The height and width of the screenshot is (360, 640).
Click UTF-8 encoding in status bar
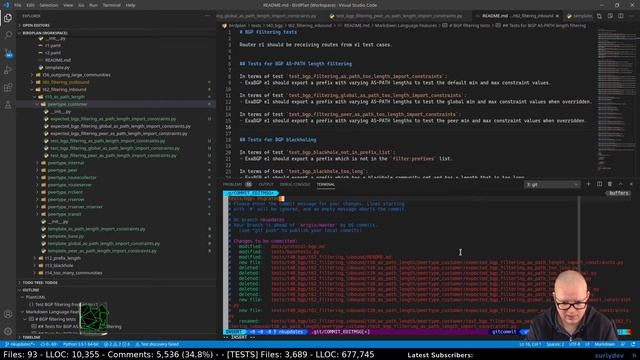coord(574,344)
